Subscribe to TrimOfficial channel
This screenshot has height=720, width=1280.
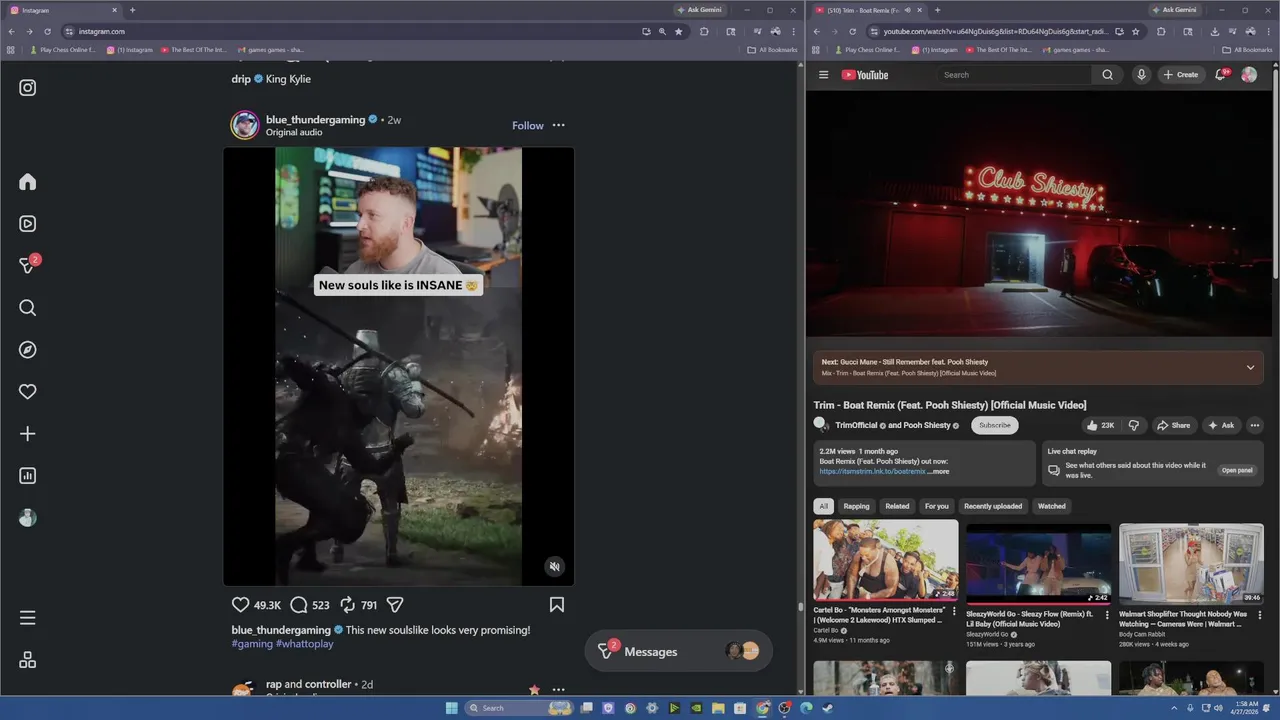tap(995, 425)
